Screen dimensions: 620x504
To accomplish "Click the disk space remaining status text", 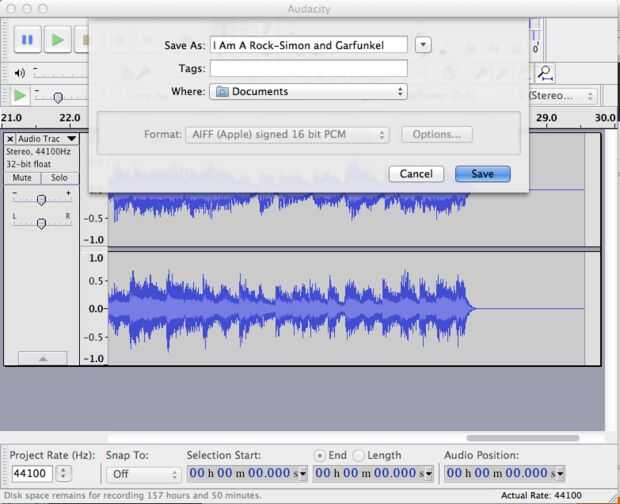I will point(133,495).
